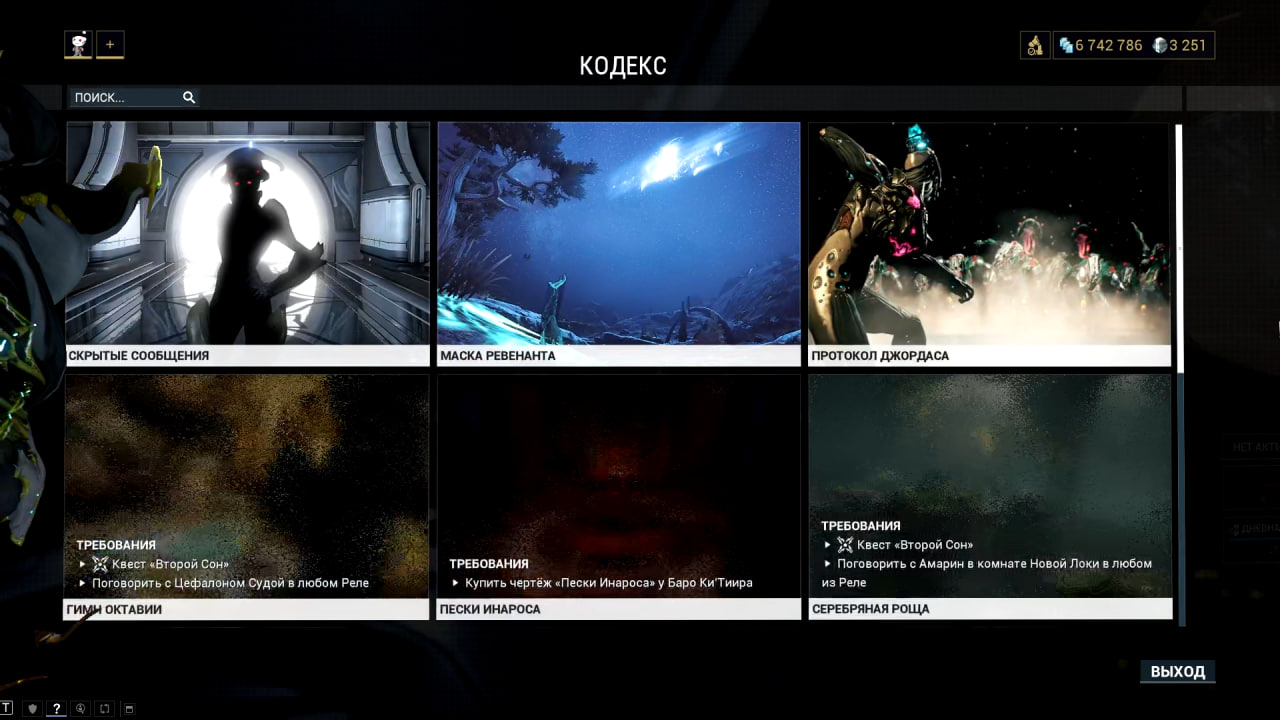The image size is (1280, 720).
Task: Click the 3 251 platinum amount
Action: 1187,45
